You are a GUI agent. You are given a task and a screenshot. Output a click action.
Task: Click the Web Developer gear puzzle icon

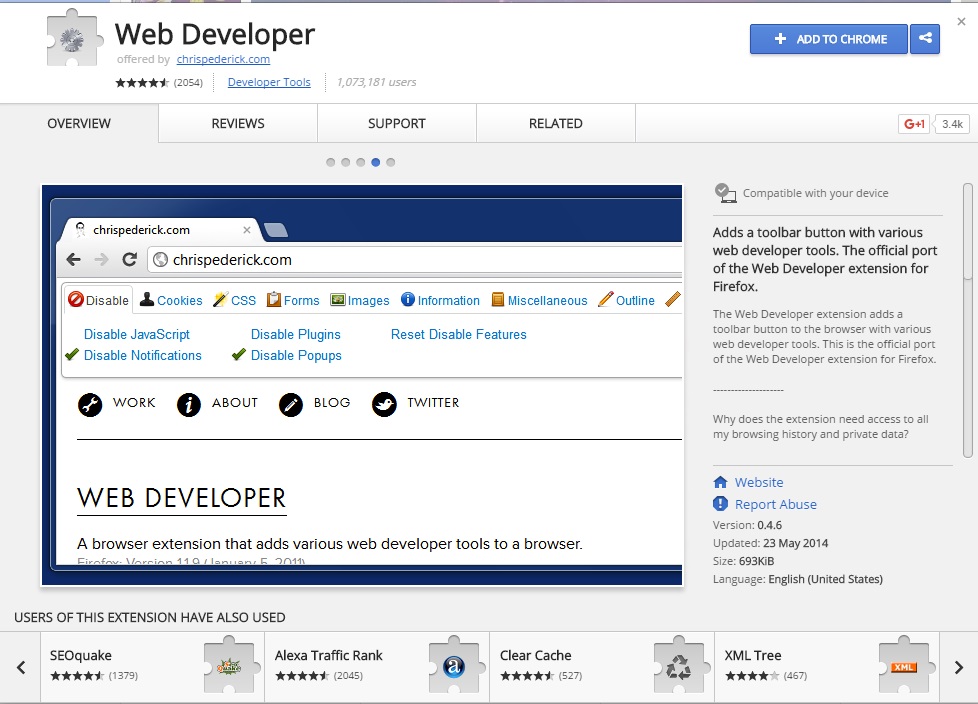(x=74, y=37)
